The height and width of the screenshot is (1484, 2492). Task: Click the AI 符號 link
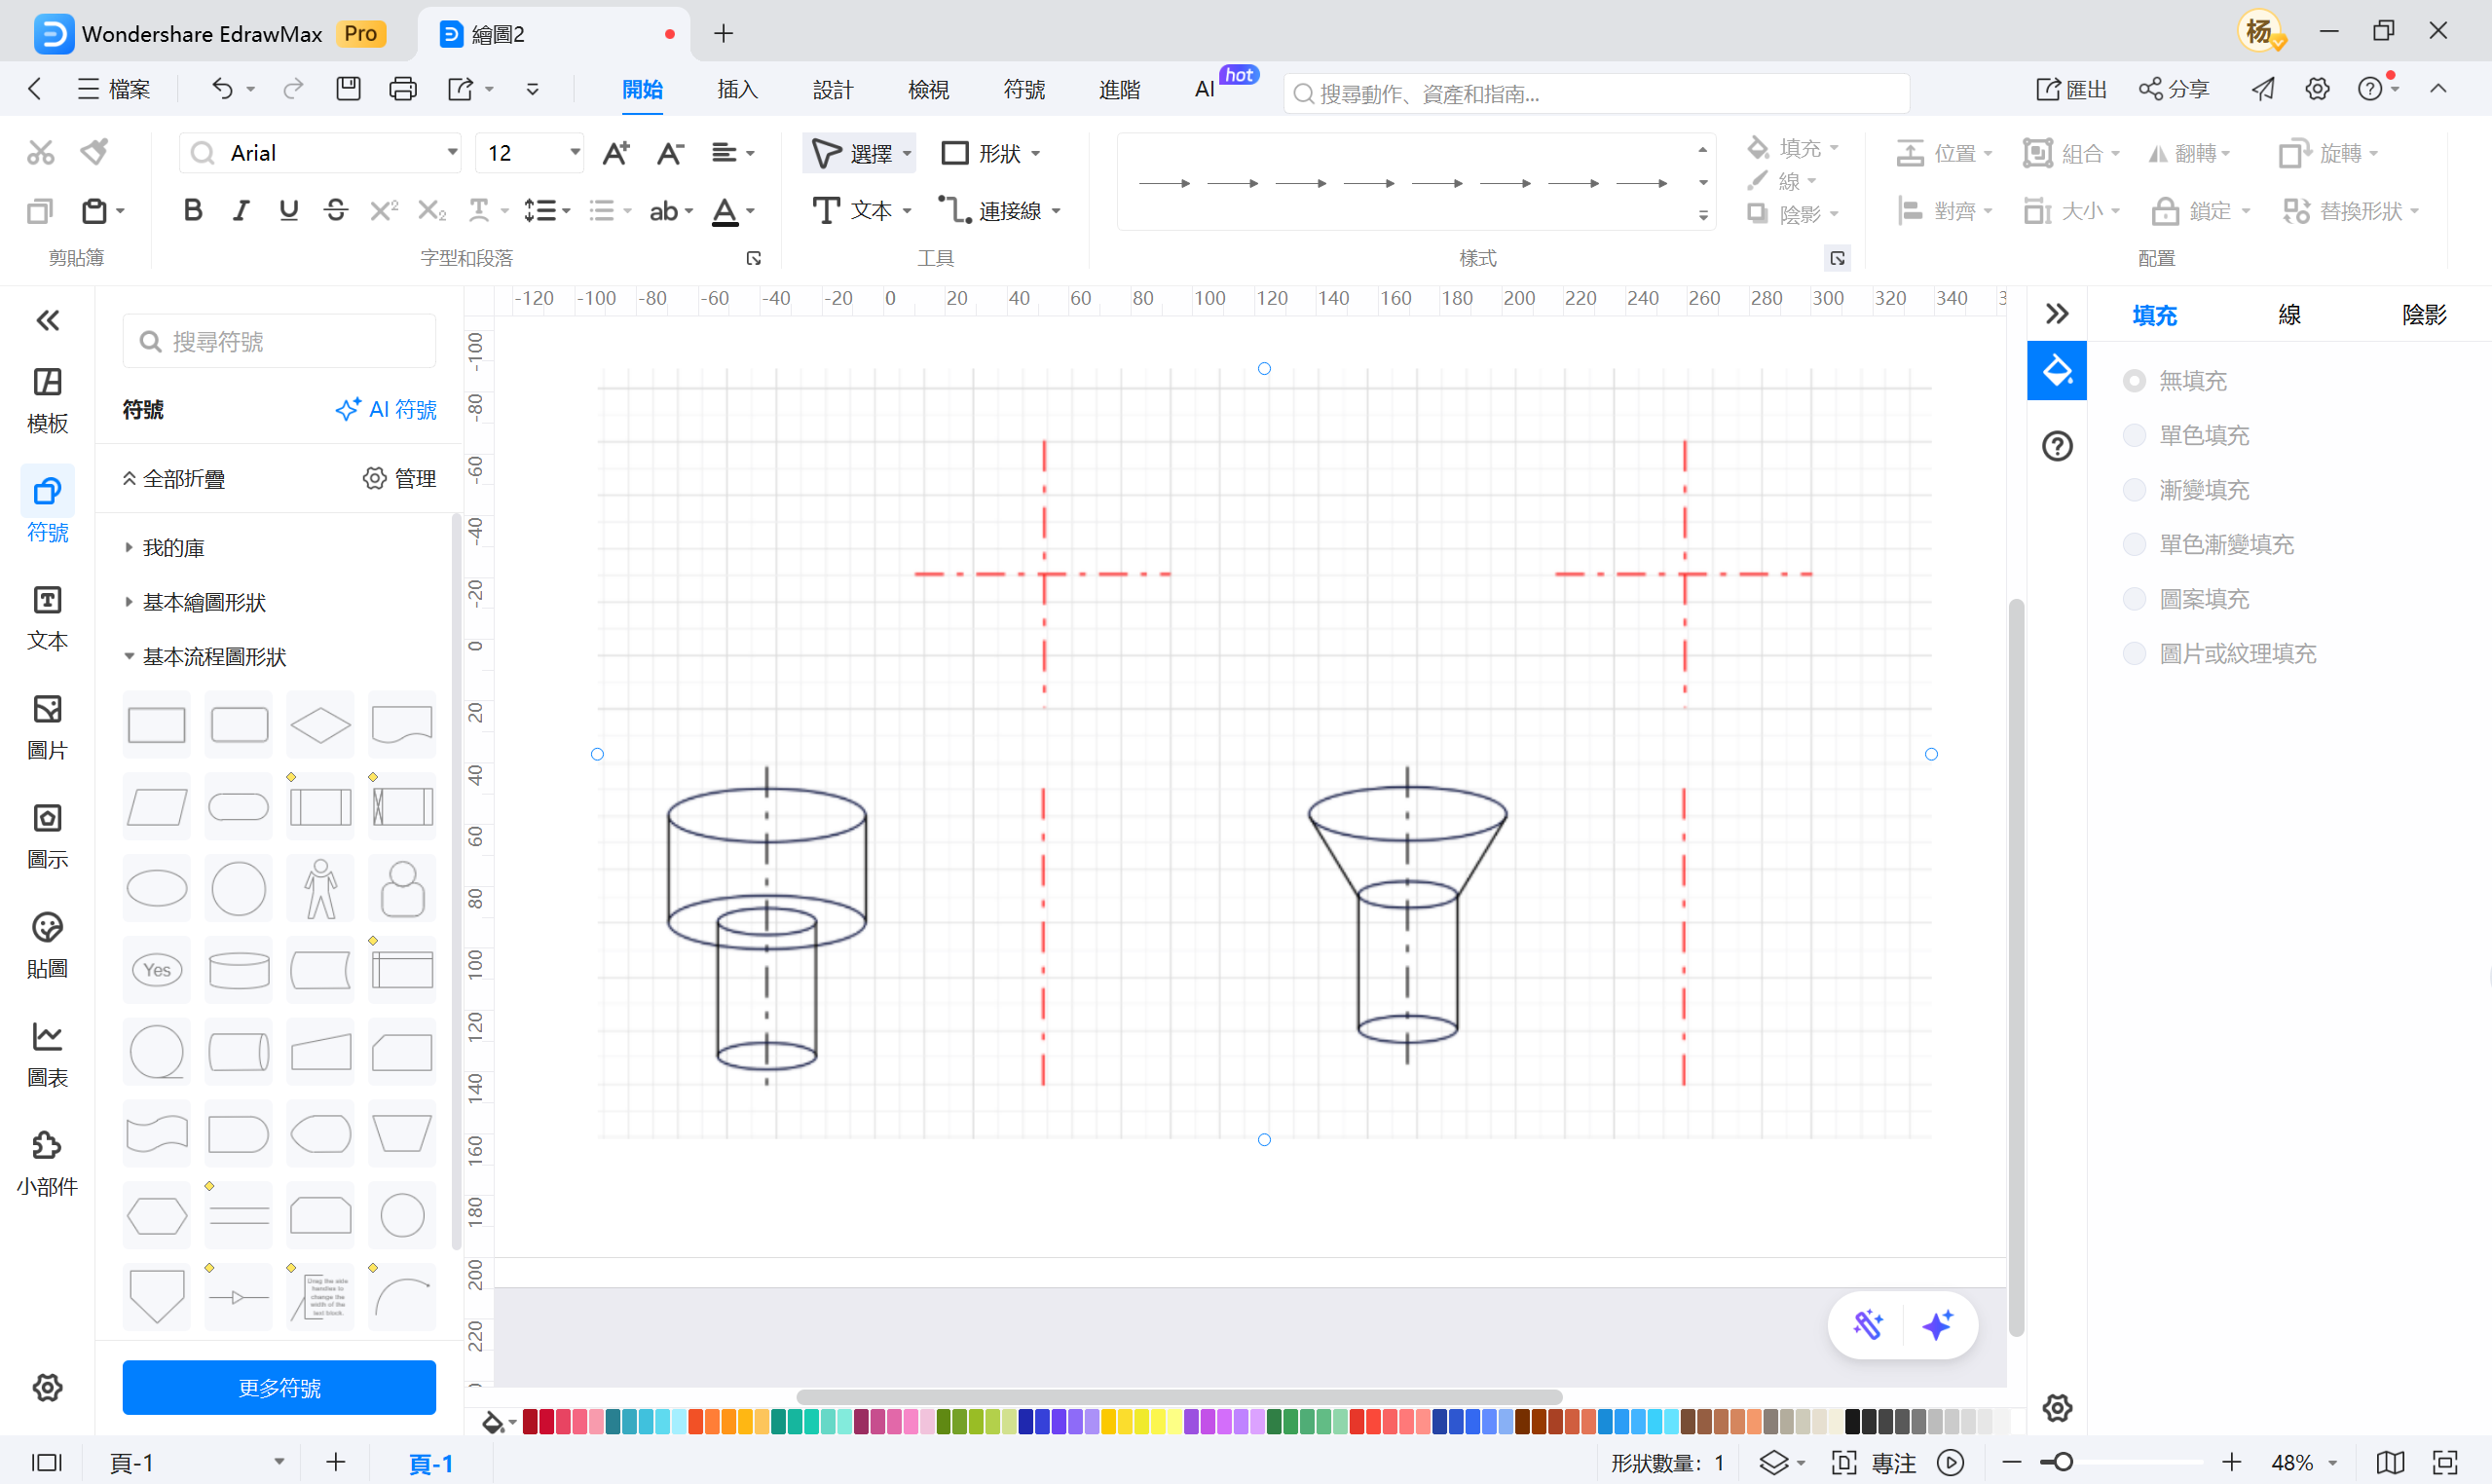pyautogui.click(x=386, y=409)
